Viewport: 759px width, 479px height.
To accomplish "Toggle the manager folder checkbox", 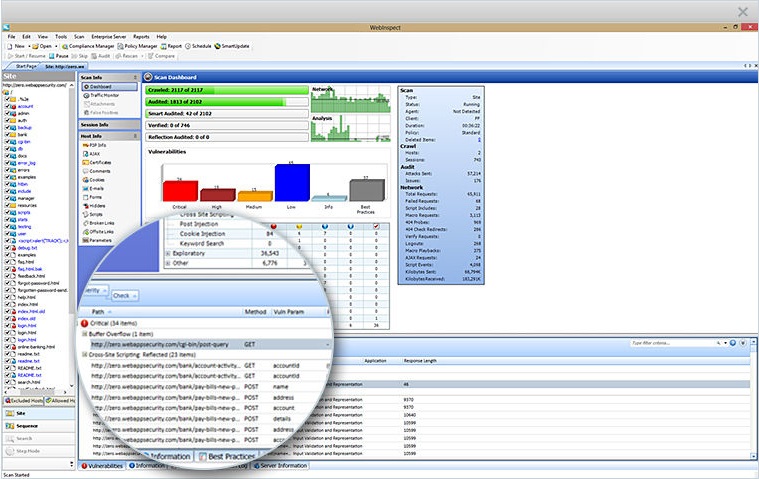I will point(7,198).
